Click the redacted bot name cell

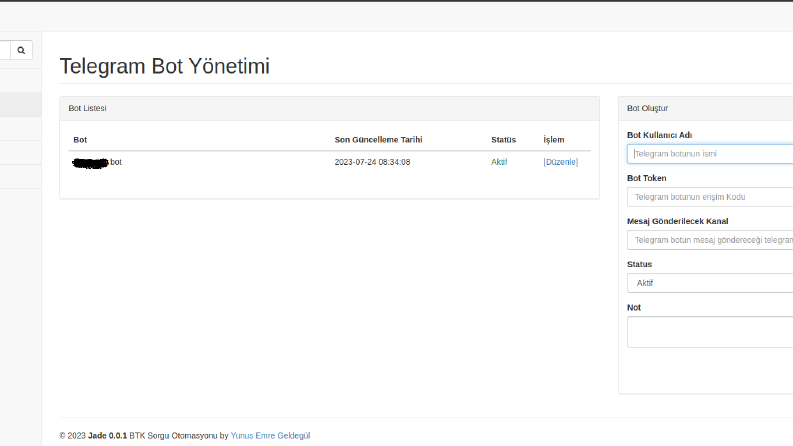97,162
